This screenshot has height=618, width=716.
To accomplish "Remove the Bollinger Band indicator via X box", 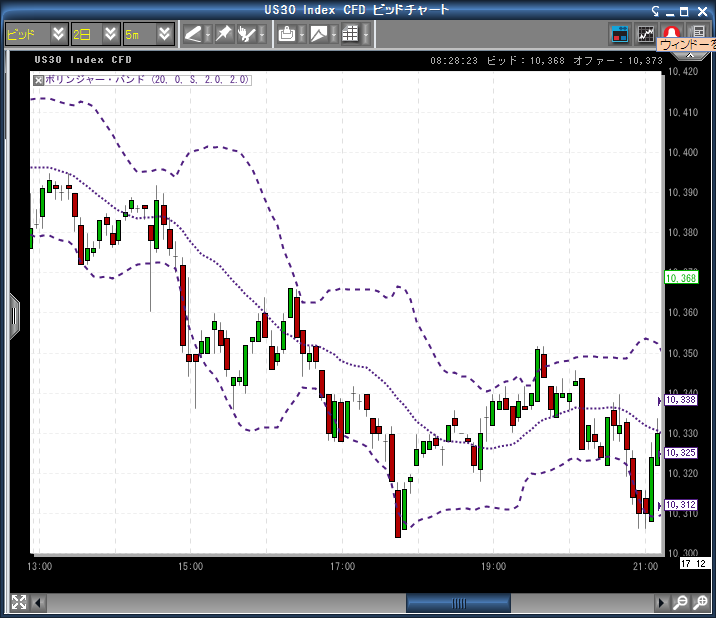I will click(39, 79).
